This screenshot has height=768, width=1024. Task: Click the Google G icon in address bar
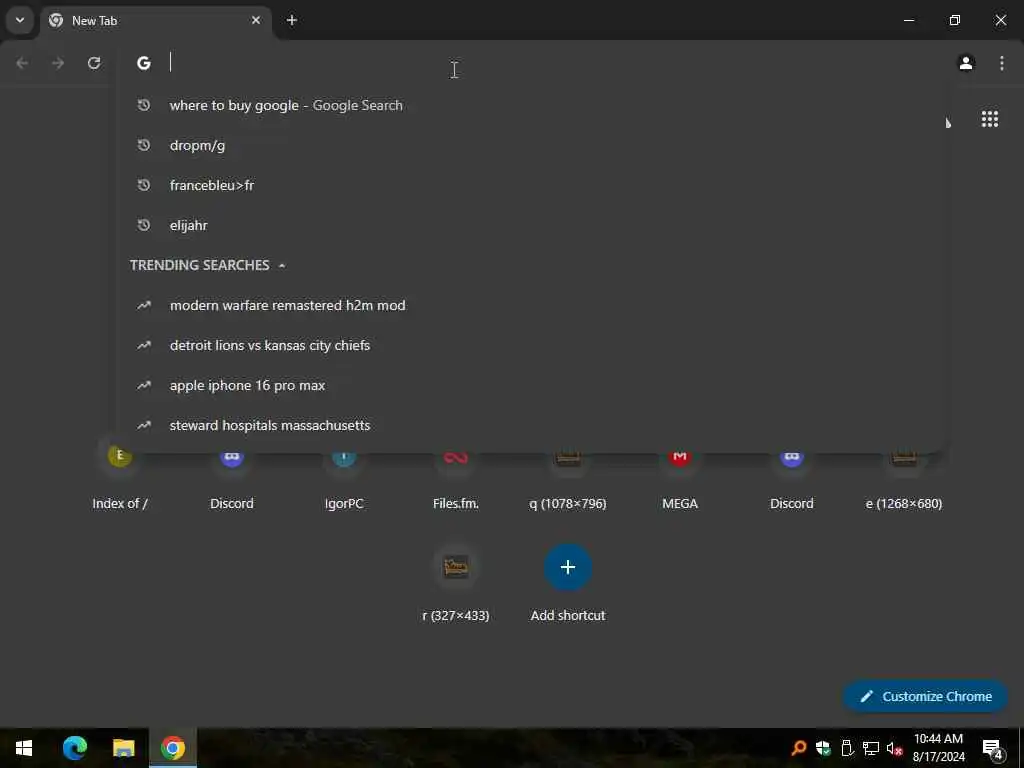click(x=144, y=63)
